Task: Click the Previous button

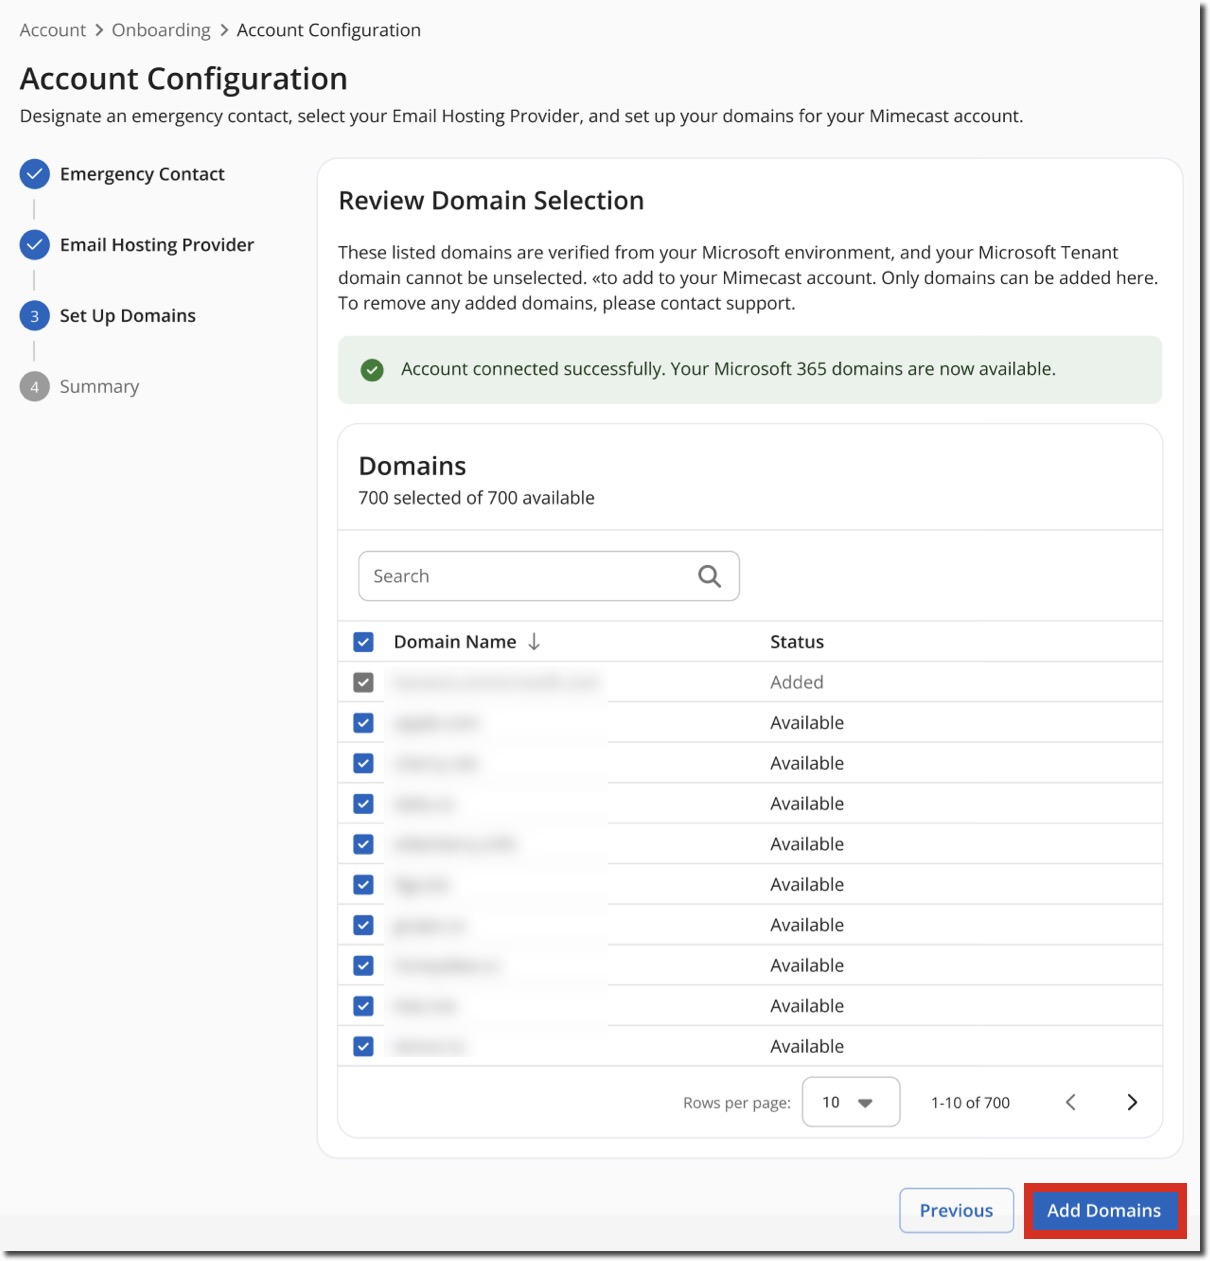Action: coord(956,1210)
